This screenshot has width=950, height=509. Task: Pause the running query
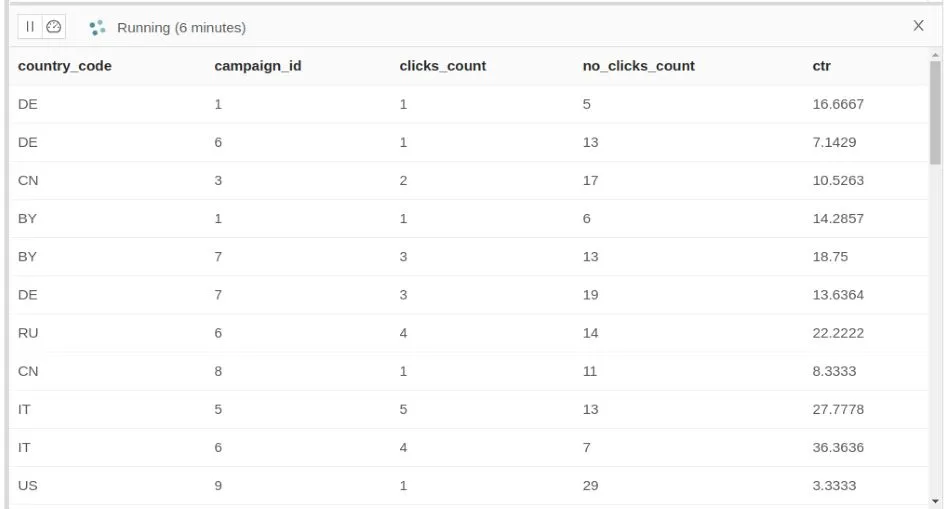(x=30, y=27)
